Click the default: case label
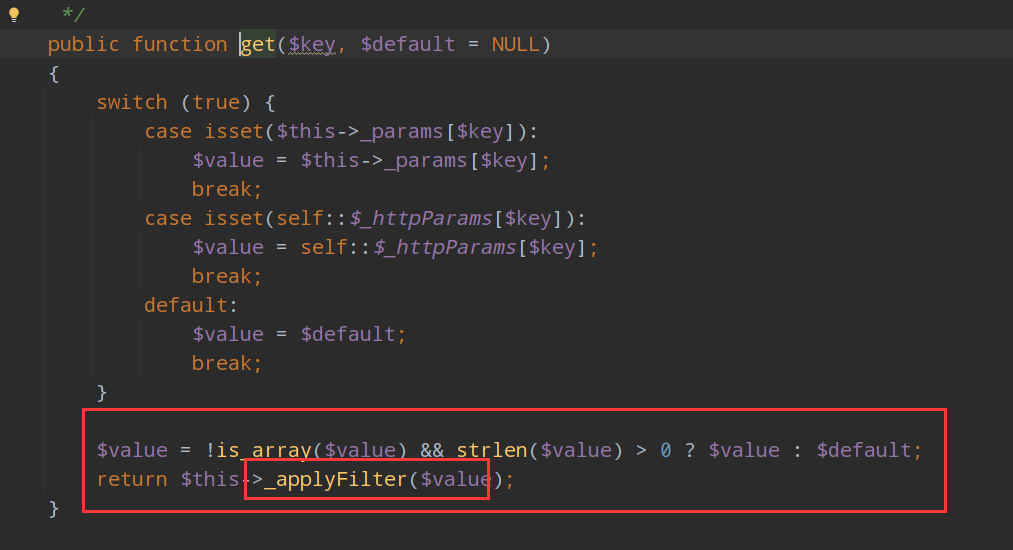The height and width of the screenshot is (550, 1013). click(191, 305)
